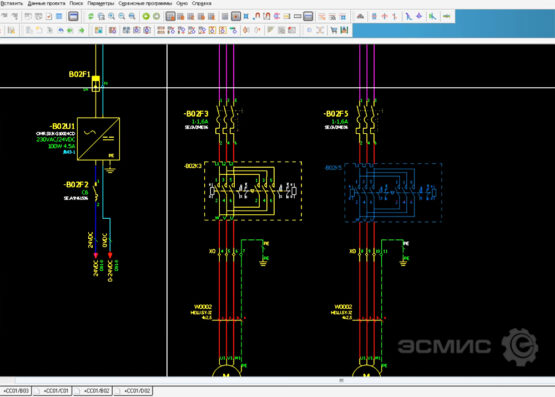This screenshot has height=397, width=555.
Task: Click the blue-and-yellow picture icon in second row
Action: [98, 30]
